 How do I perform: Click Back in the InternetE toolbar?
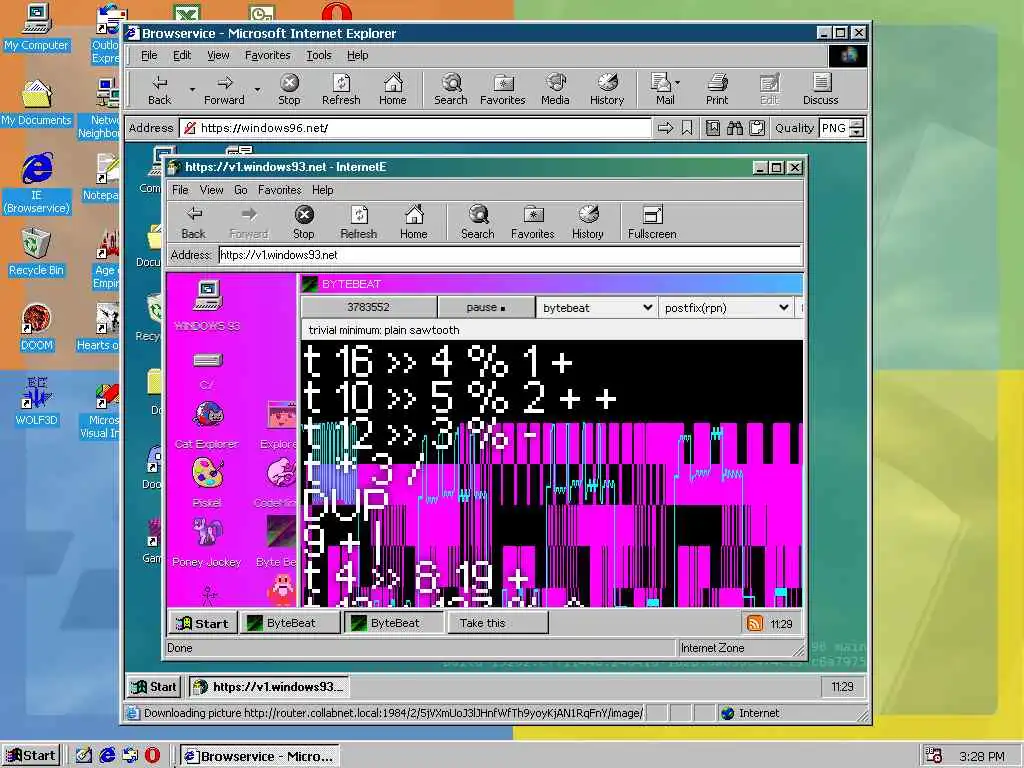[x=193, y=223]
